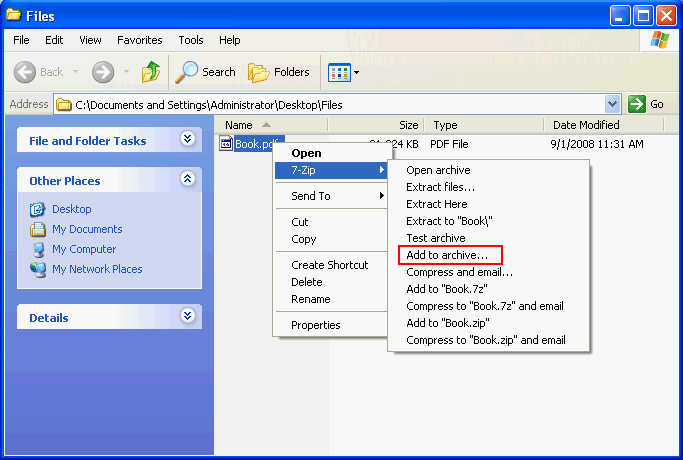Click the folder icon in address bar
This screenshot has width=683, height=460.
click(64, 105)
